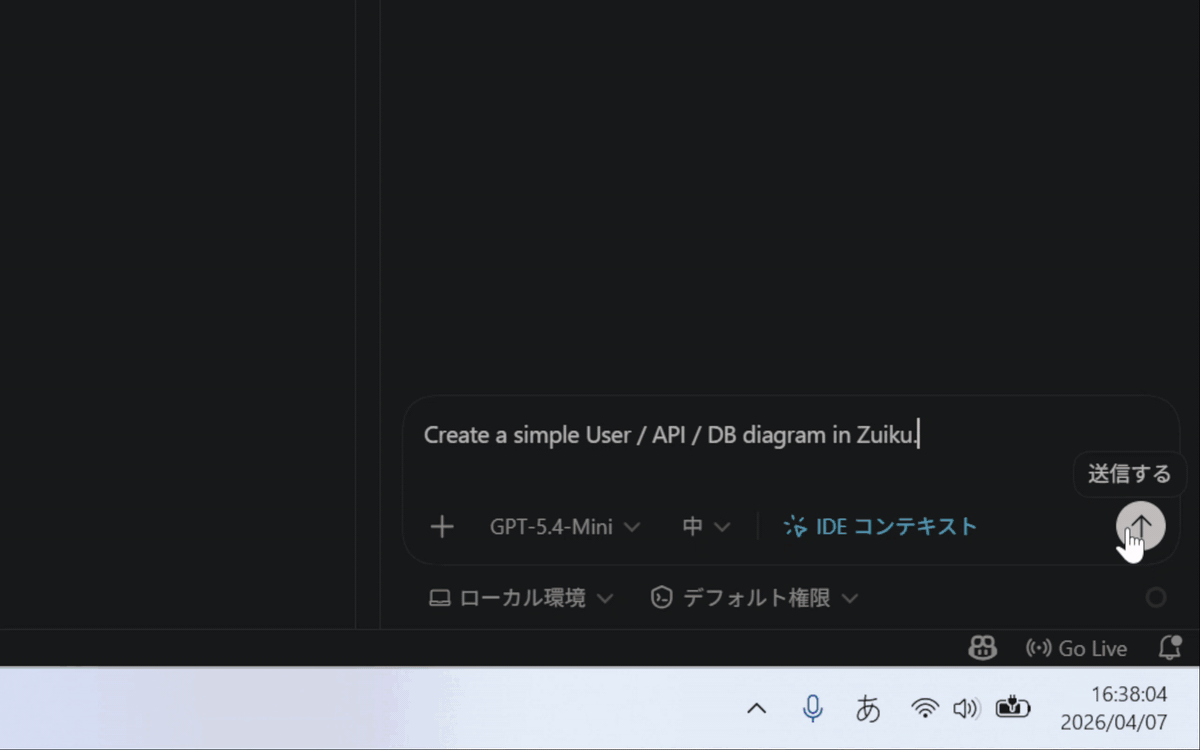1200x750 pixels.
Task: Send the message with the arrow button
Action: pos(1140,525)
